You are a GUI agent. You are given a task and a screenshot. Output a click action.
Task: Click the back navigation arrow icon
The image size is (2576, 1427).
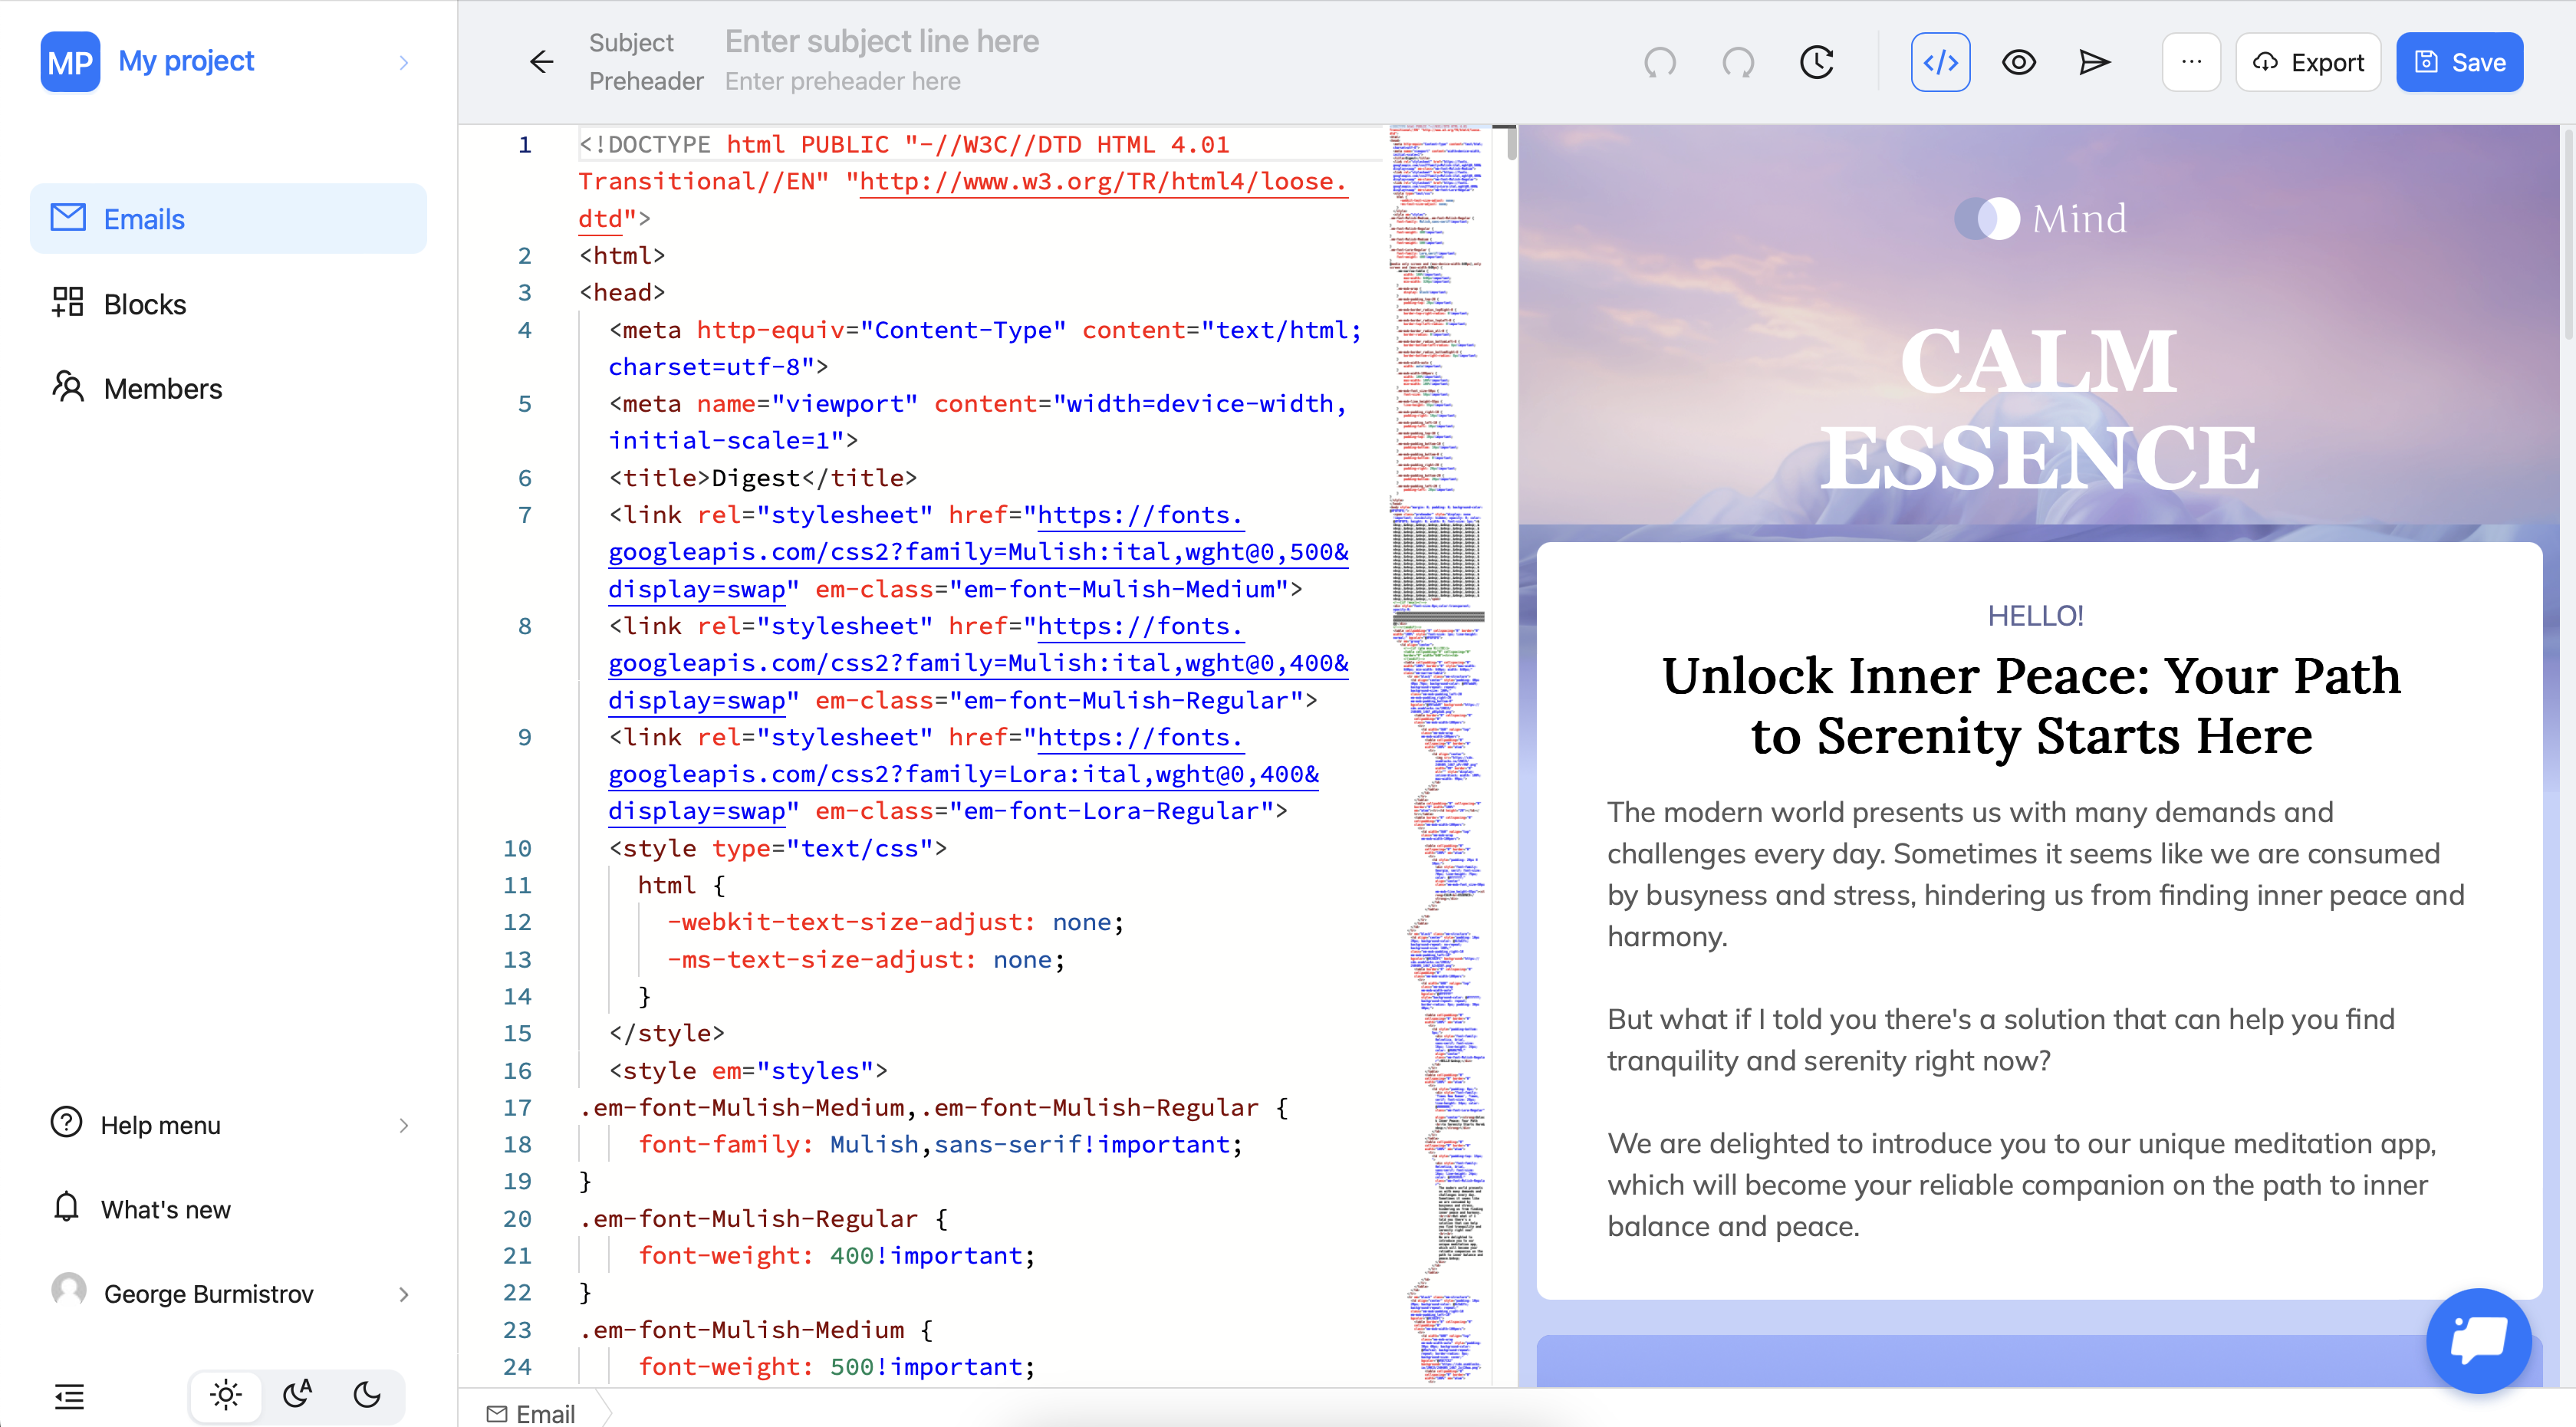(x=543, y=61)
